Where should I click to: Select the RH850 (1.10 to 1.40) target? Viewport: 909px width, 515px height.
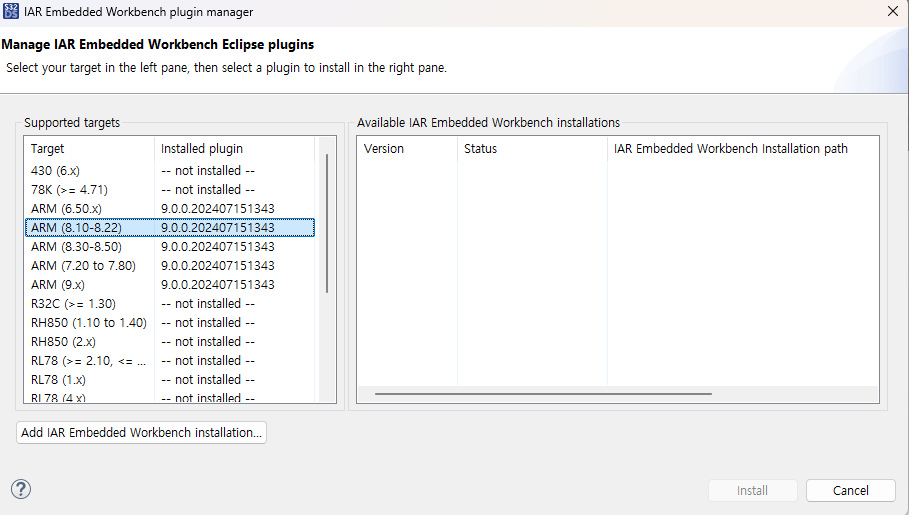(170, 322)
